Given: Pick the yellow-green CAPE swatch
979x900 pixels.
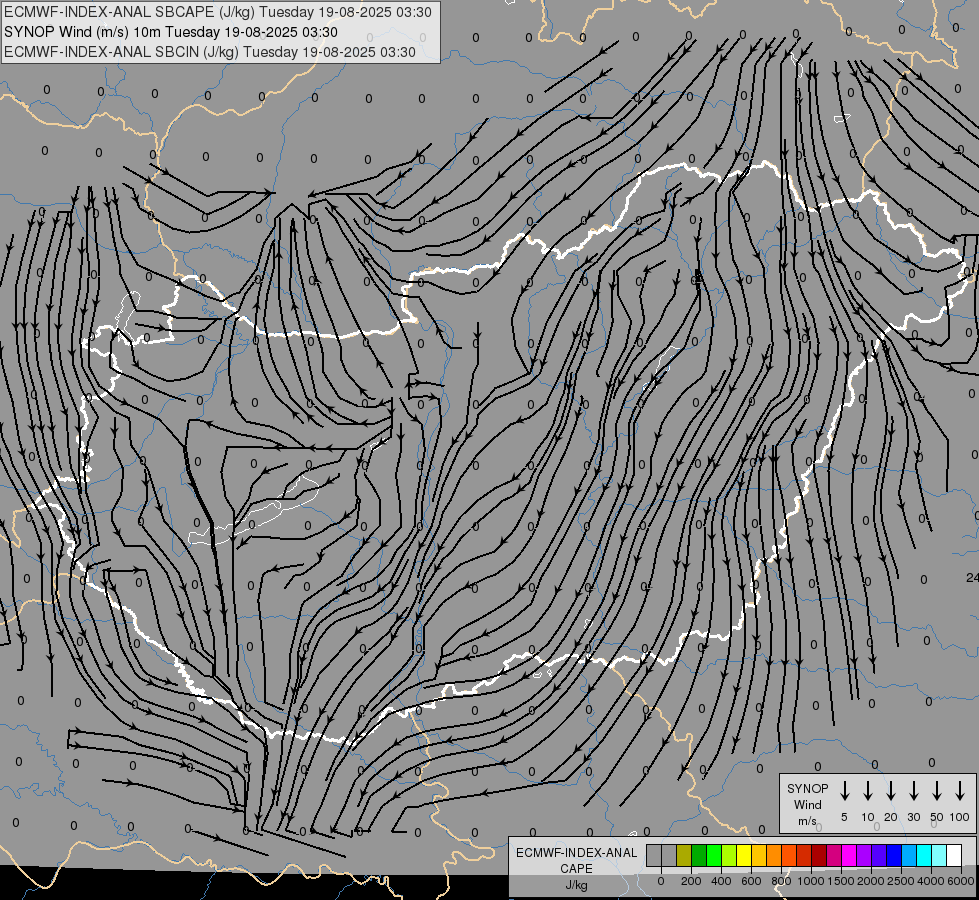Looking at the screenshot, I should (729, 855).
